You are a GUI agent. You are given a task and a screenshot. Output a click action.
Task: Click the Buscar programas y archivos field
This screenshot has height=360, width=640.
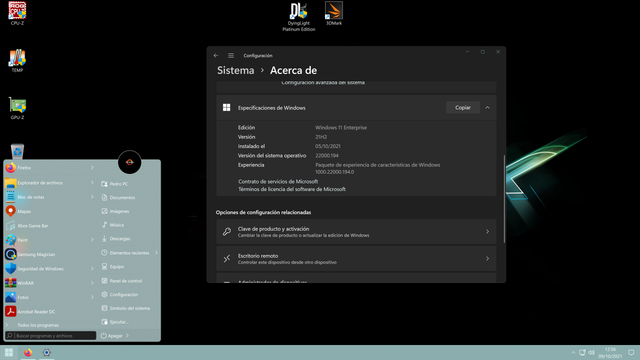51,336
